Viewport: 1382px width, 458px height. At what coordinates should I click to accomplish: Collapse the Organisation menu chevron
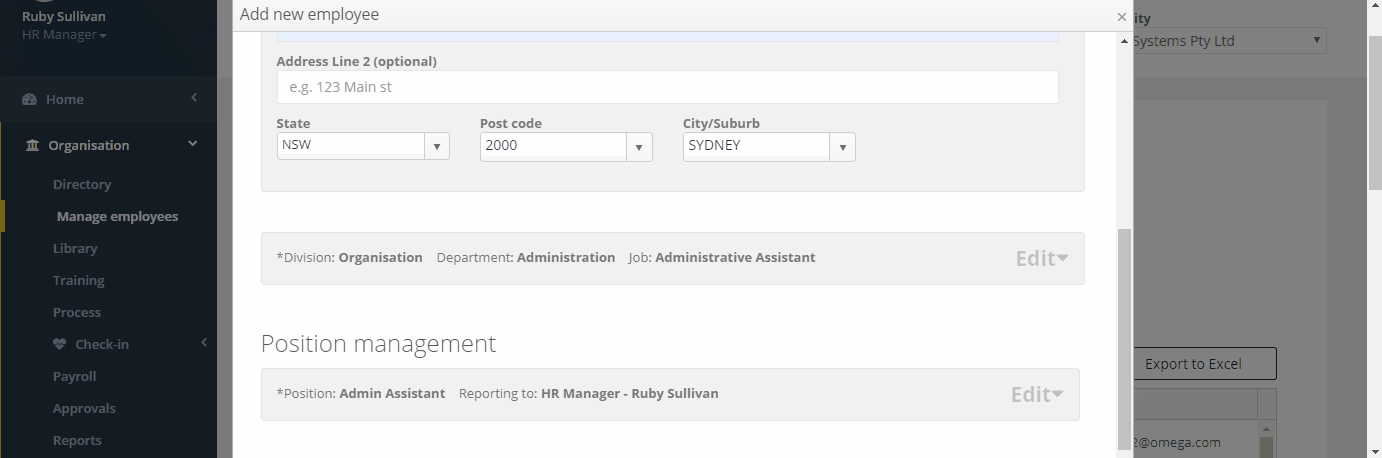(x=193, y=144)
